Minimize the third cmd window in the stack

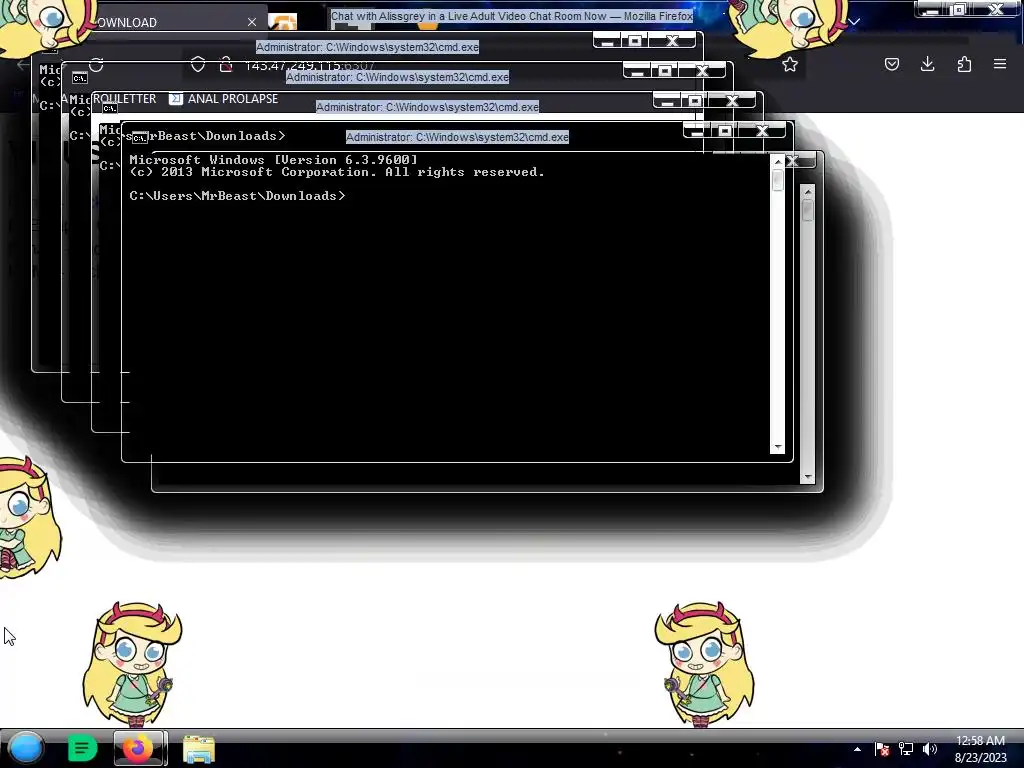coord(637,71)
